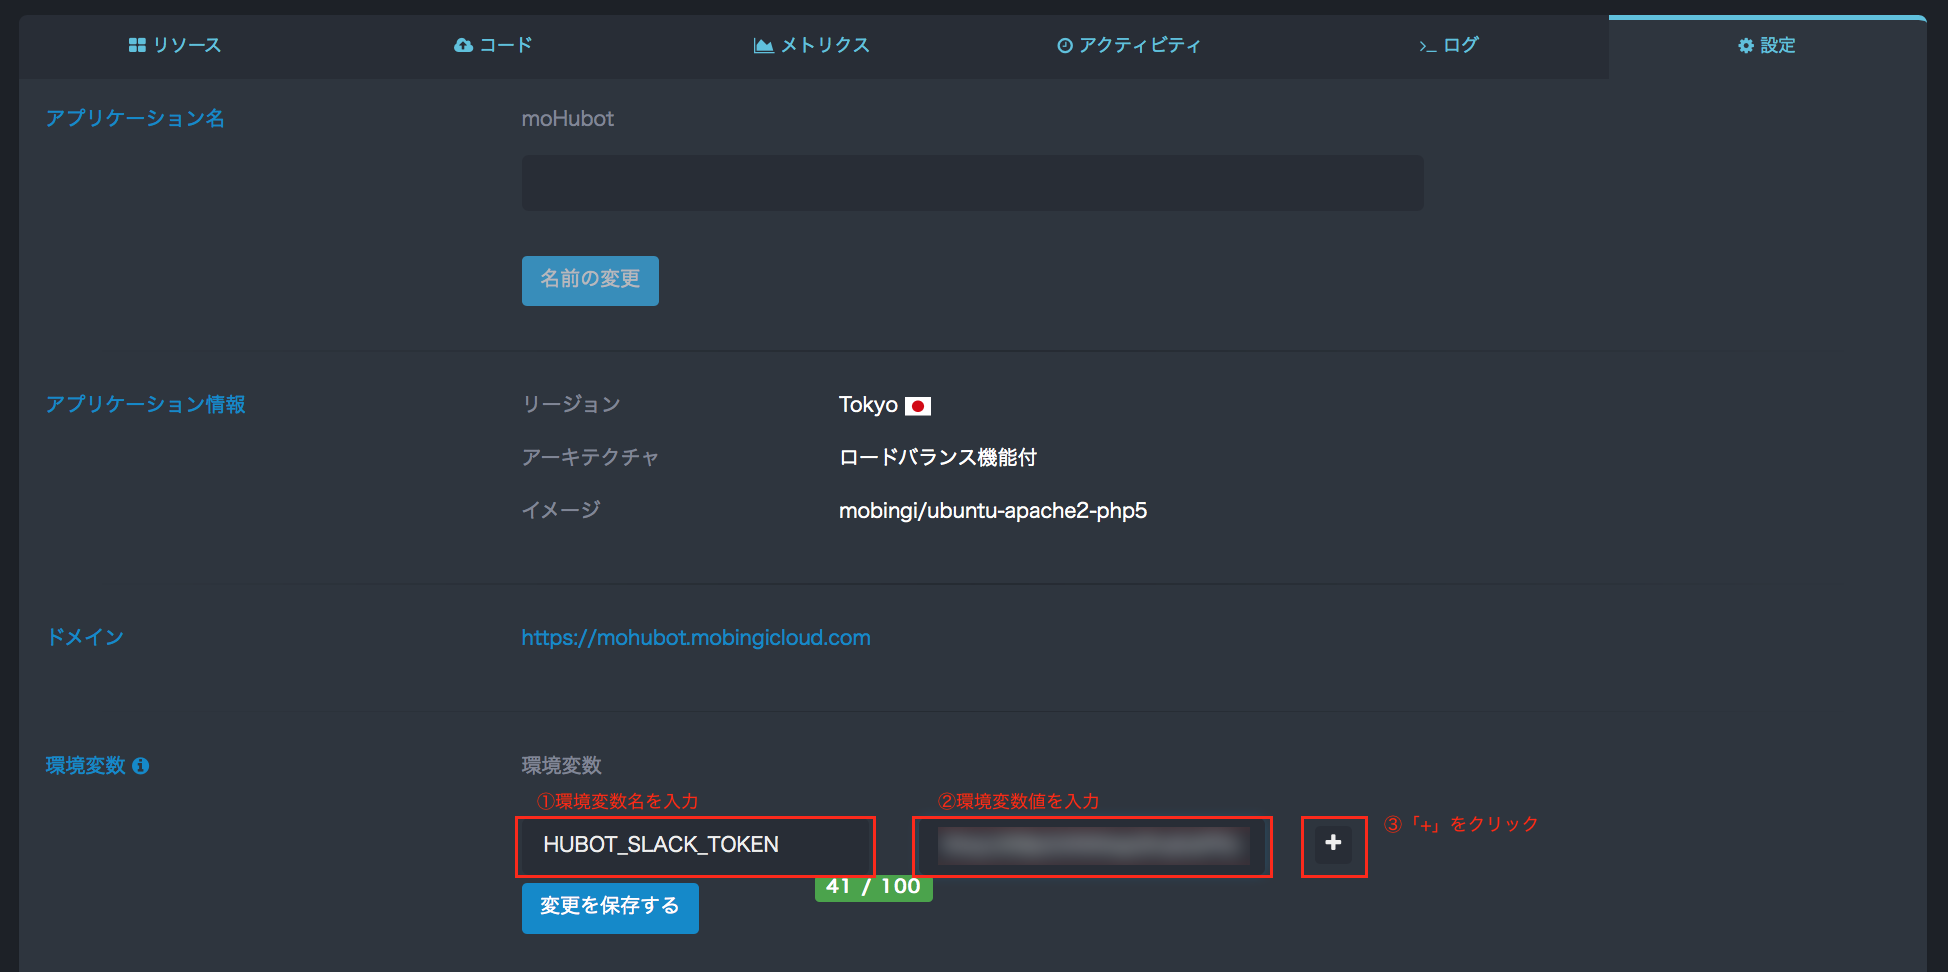Select the HUBOT_SLACK_TOKEN input field
Image resolution: width=1948 pixels, height=972 pixels.
pyautogui.click(x=694, y=845)
